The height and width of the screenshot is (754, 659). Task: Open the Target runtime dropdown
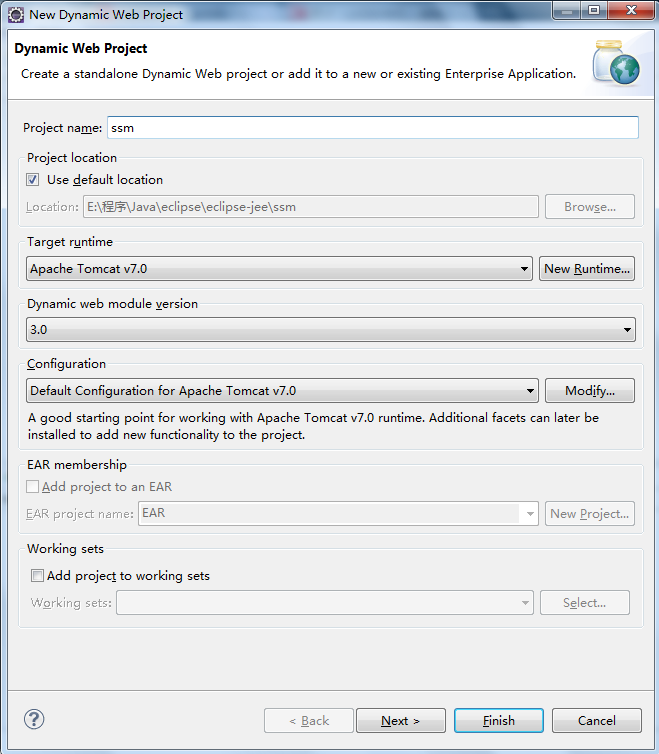click(279, 268)
